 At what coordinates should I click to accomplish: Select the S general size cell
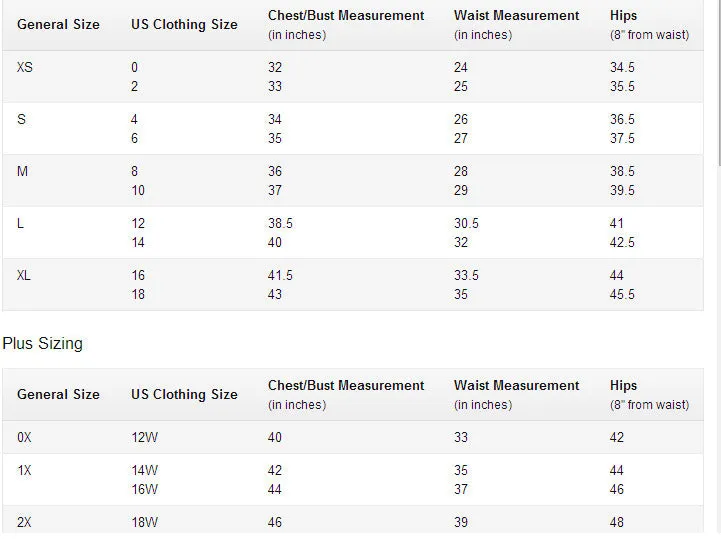[x=21, y=119]
